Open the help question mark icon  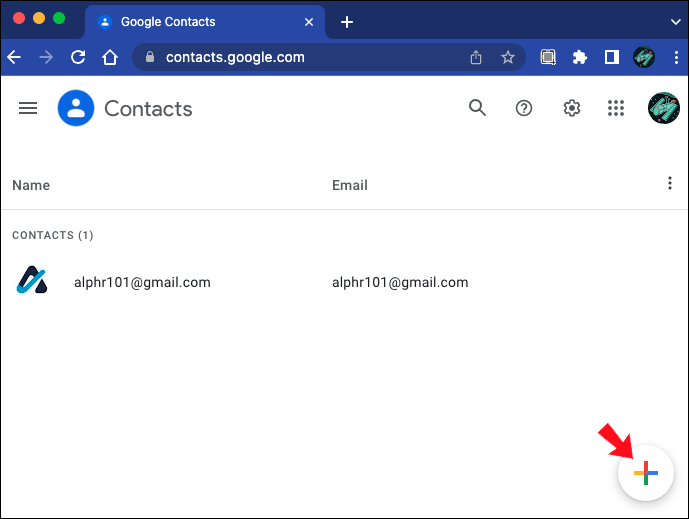524,108
